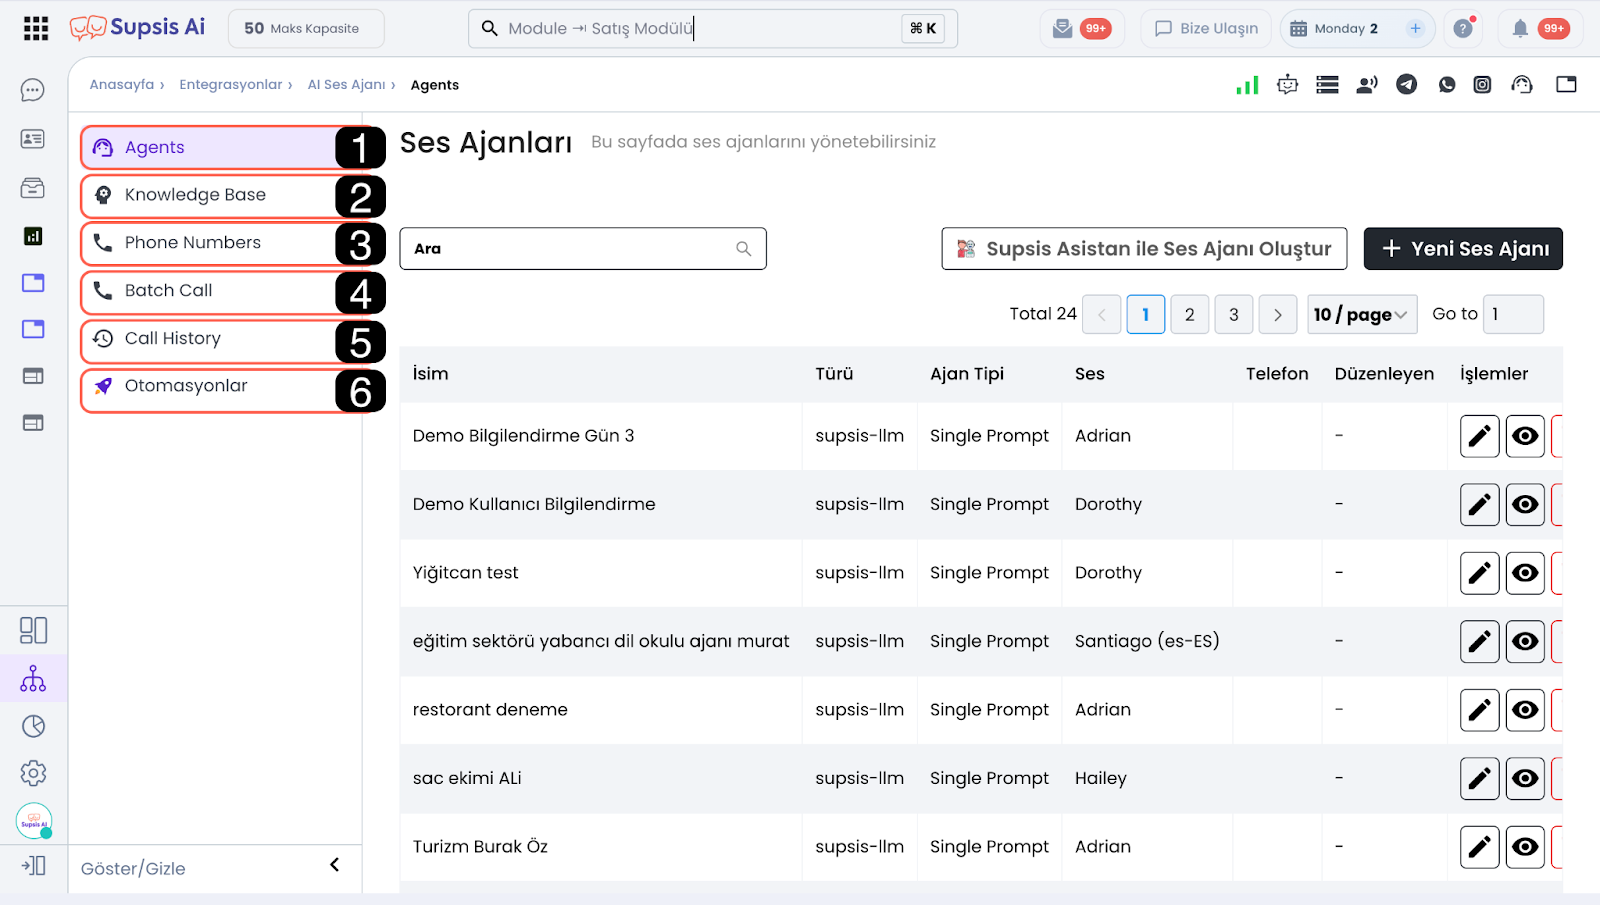Open Knowledge Base menu item
Image resolution: width=1600 pixels, height=905 pixels.
click(195, 195)
